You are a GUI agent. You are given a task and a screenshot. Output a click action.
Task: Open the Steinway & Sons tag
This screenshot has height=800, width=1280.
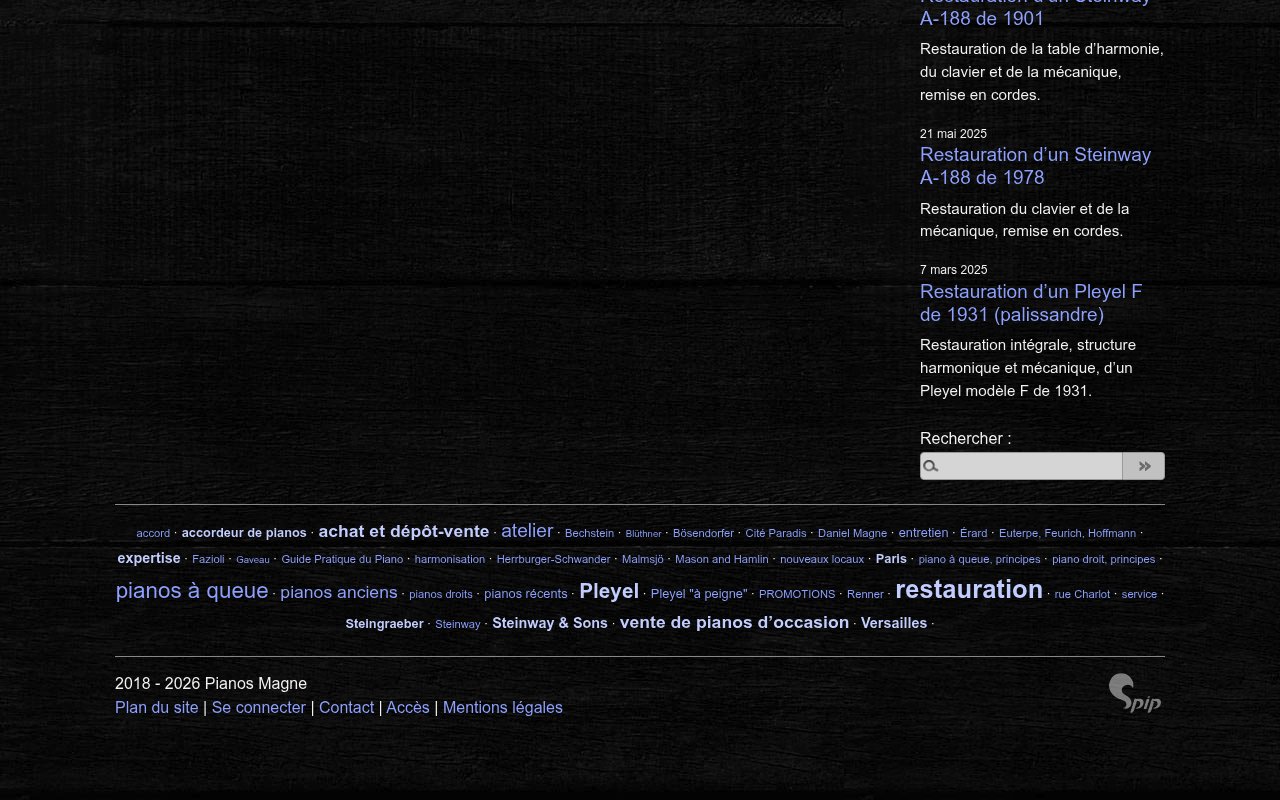coord(550,623)
